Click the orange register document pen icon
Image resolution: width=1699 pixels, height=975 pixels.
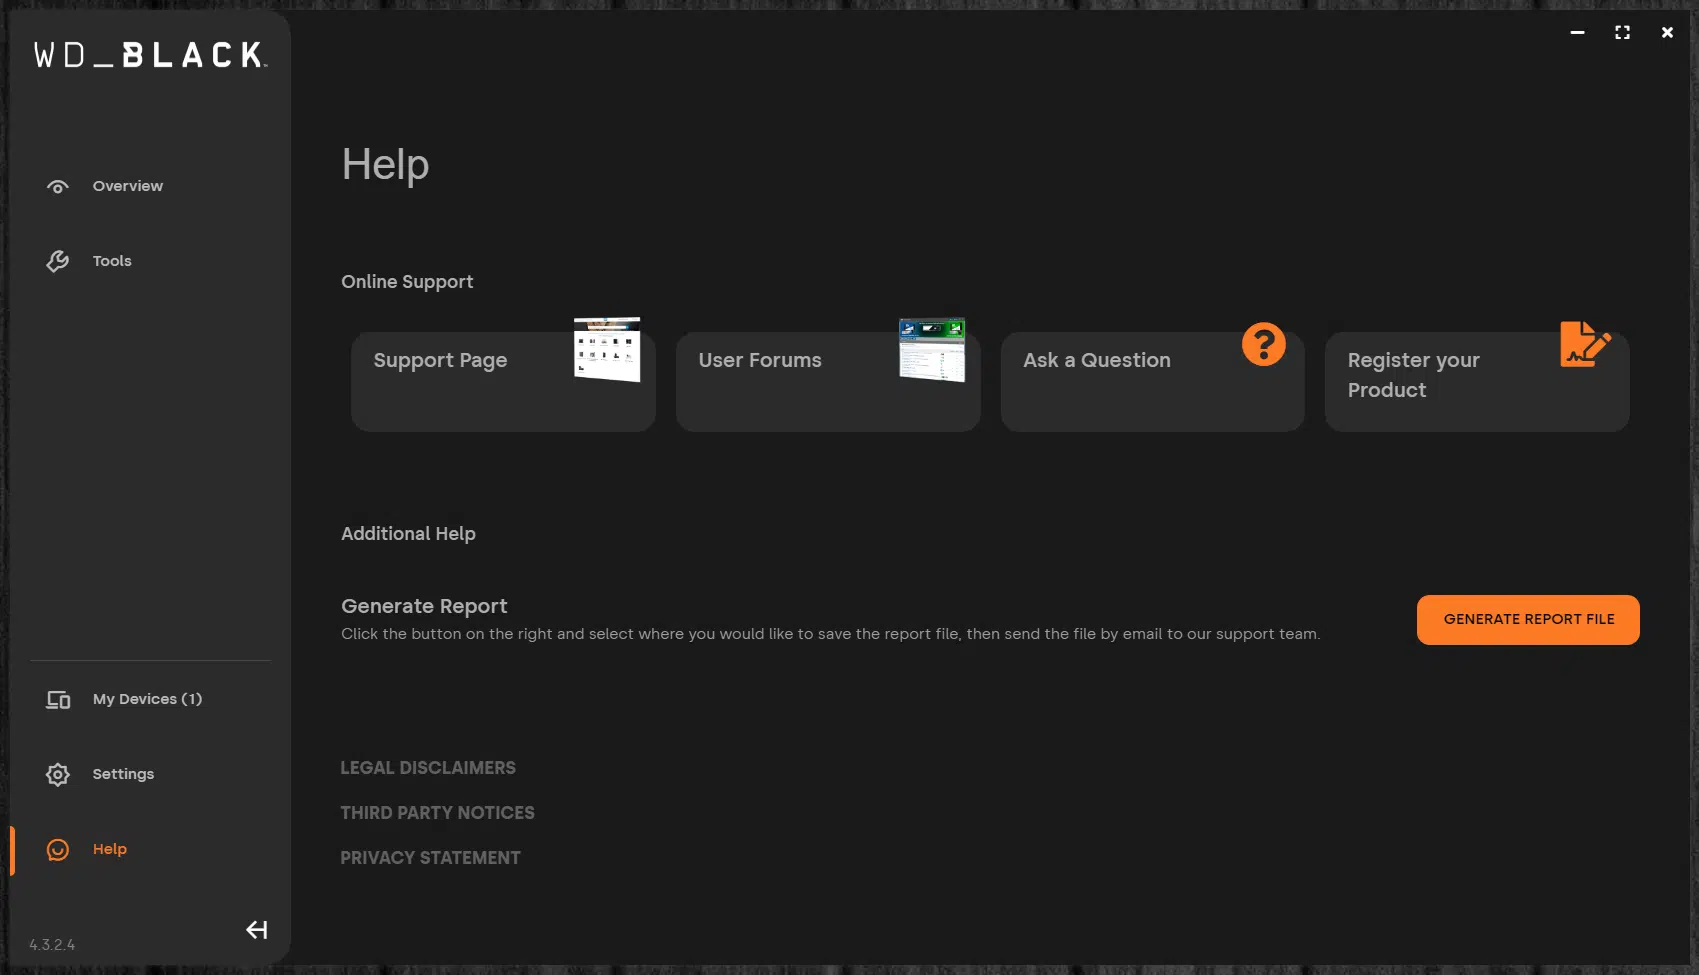(1585, 344)
